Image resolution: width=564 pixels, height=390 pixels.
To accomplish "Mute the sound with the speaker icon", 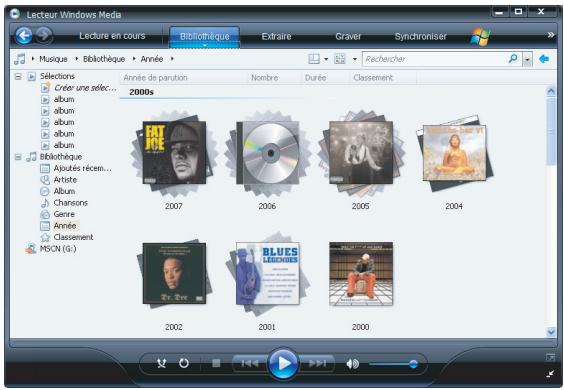I will click(352, 364).
